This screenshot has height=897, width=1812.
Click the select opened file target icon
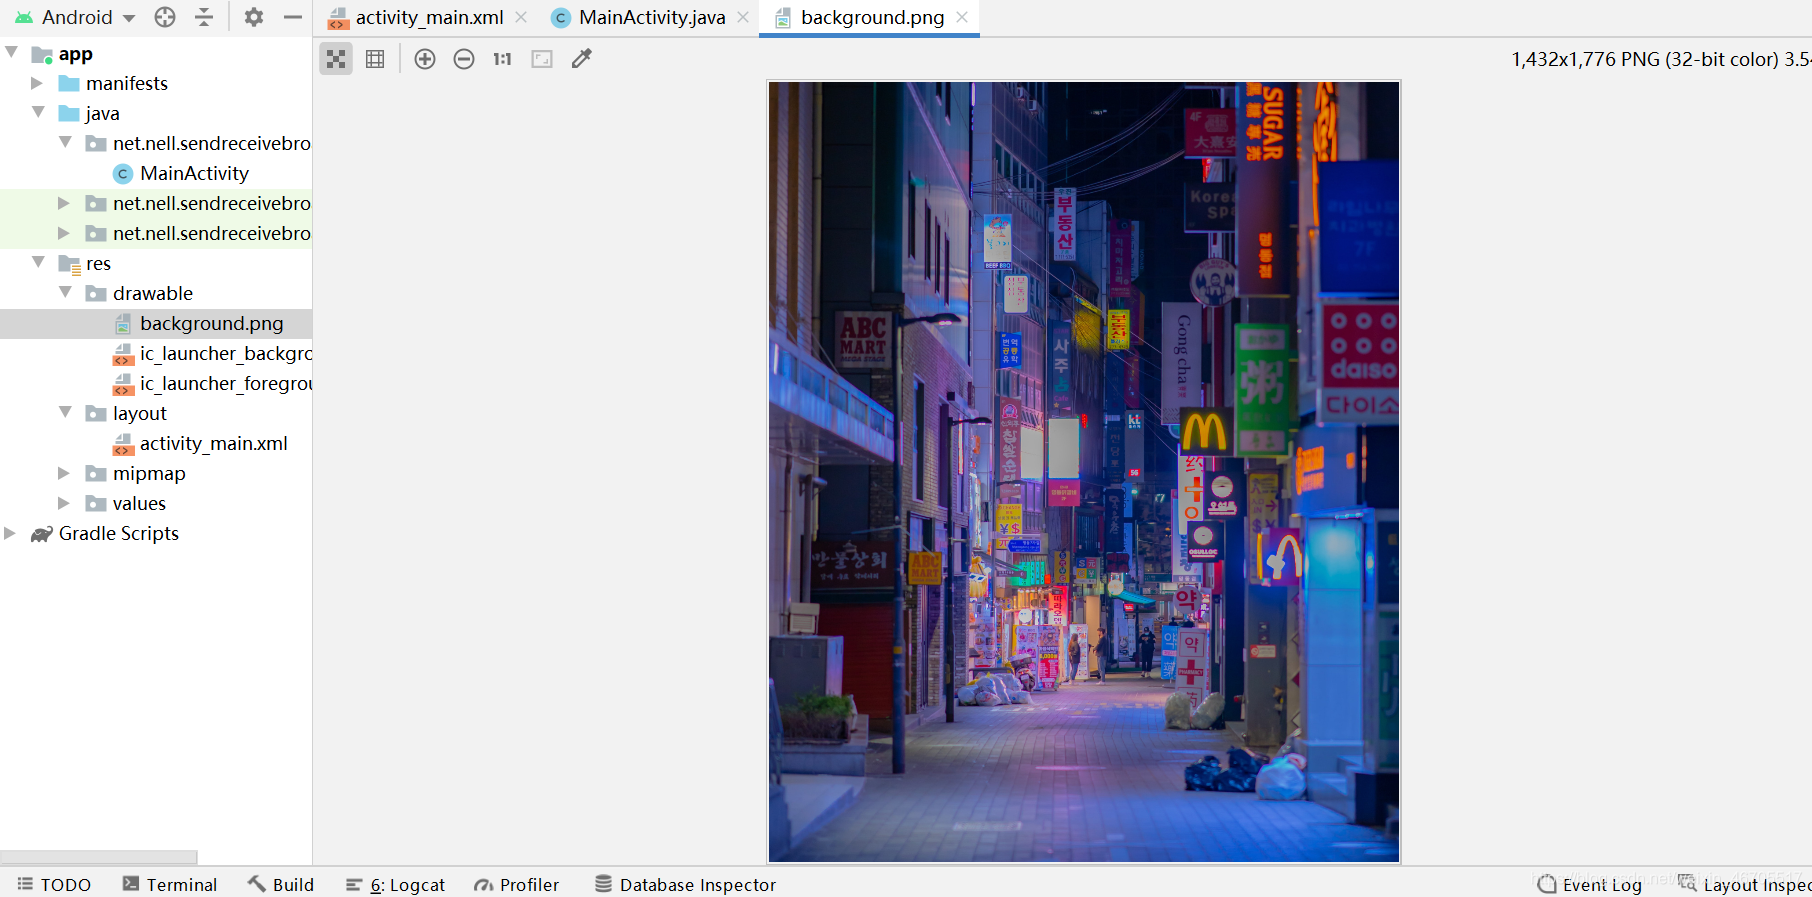click(165, 17)
